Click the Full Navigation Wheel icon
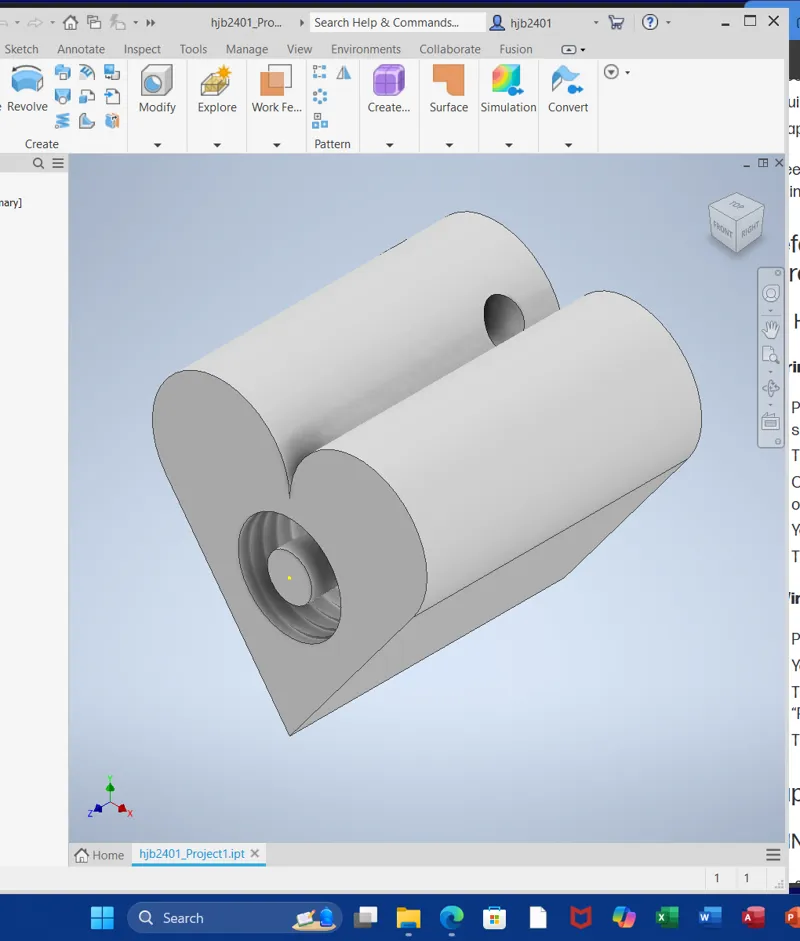 point(771,293)
